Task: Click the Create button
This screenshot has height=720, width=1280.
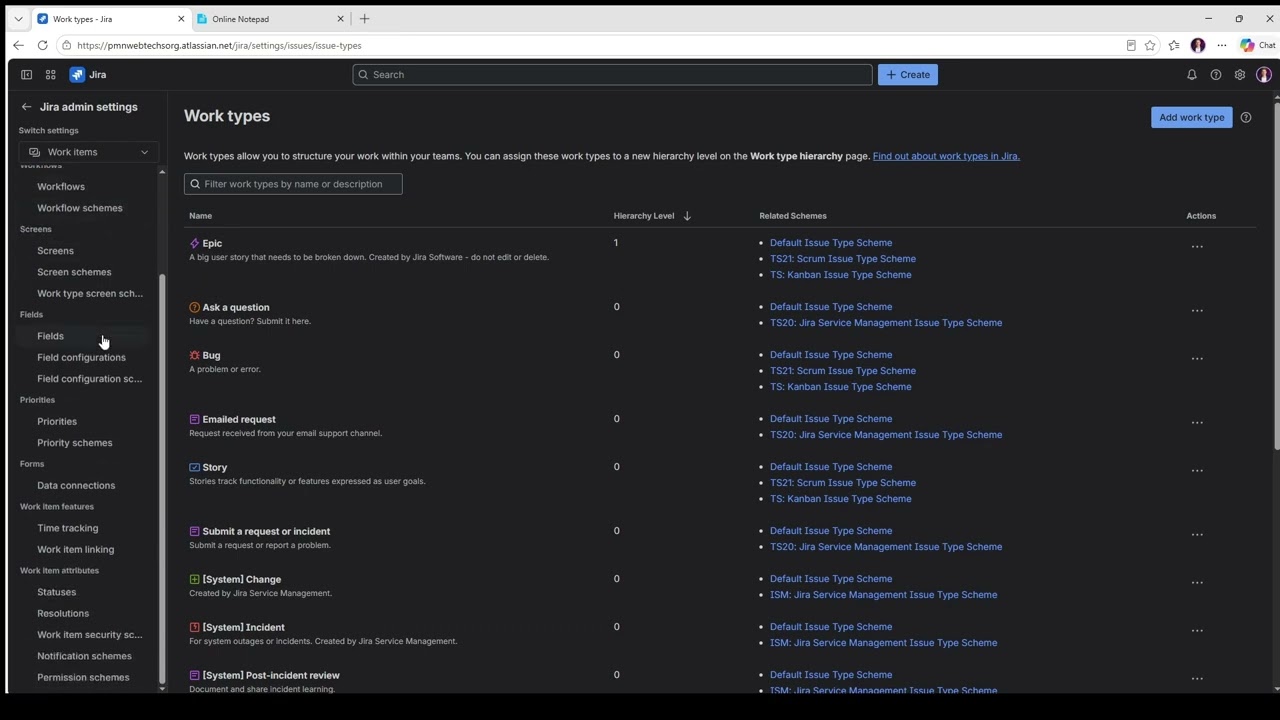Action: pos(908,75)
